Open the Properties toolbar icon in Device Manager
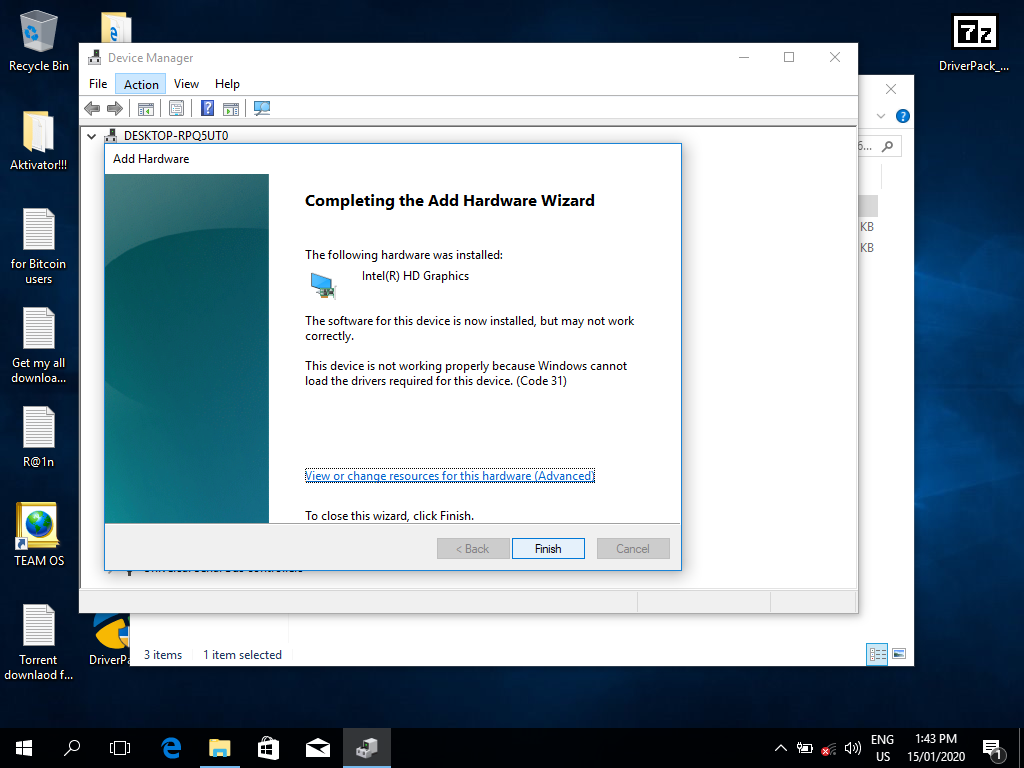 [176, 108]
